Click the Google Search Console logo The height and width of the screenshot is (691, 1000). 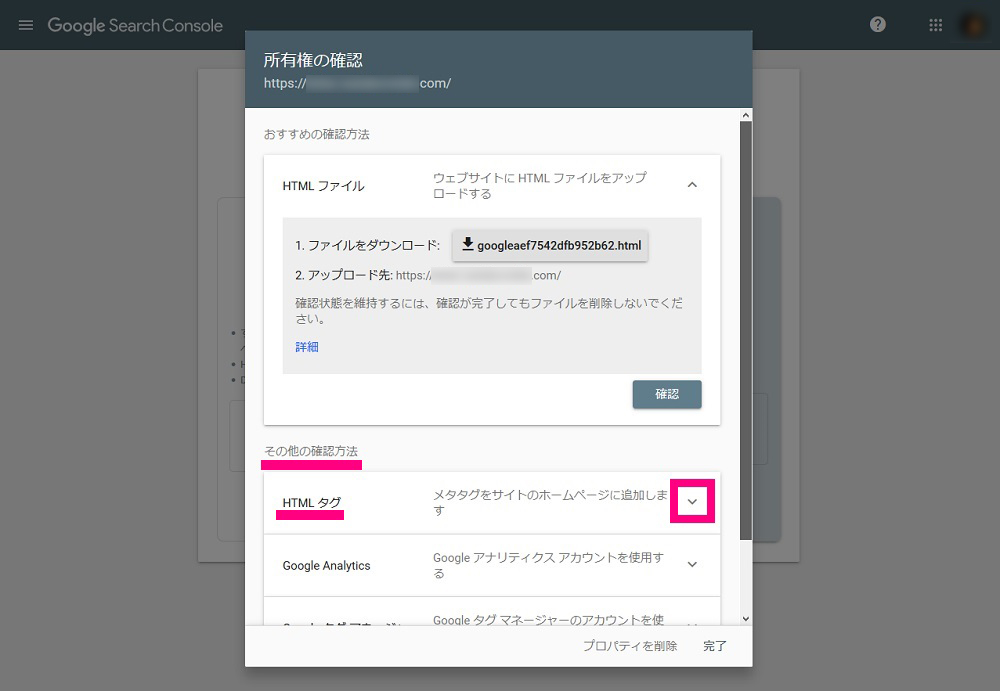(x=135, y=26)
